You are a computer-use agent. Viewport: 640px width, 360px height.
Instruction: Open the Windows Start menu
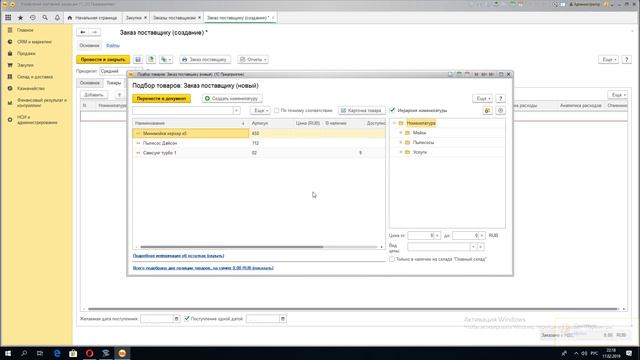click(8, 353)
